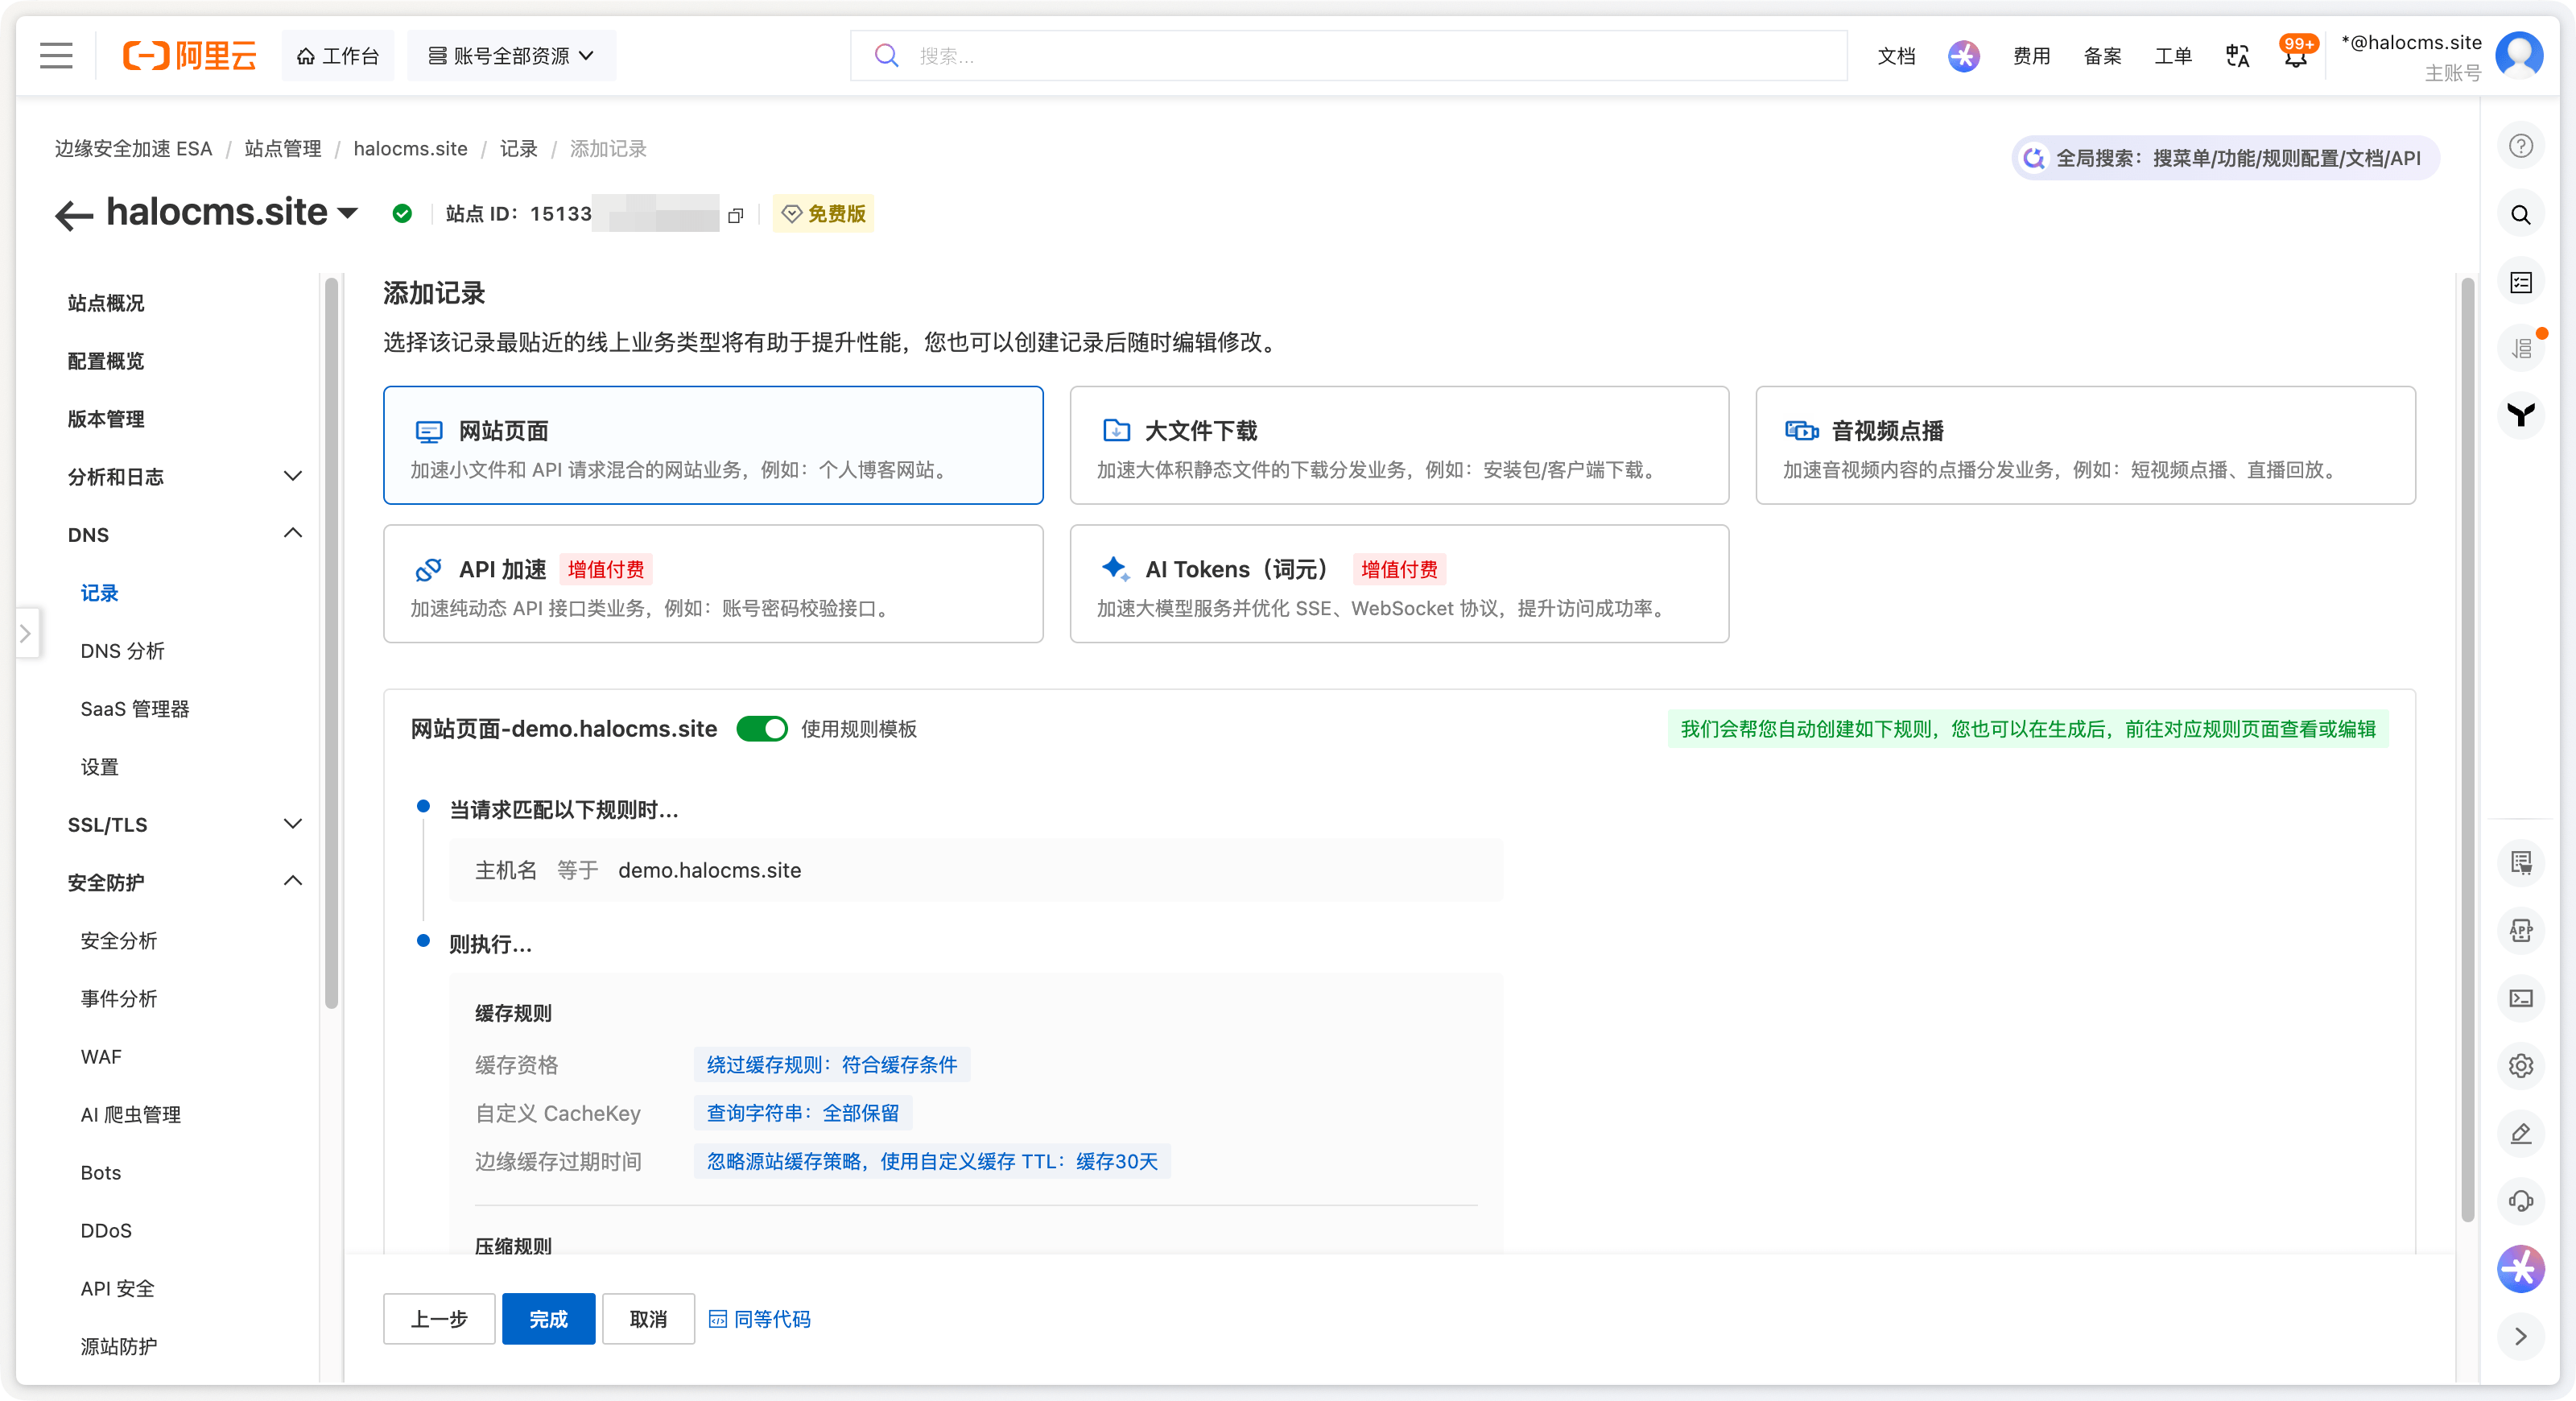
Task: Open the user avatar profile
Action: pos(2519,56)
